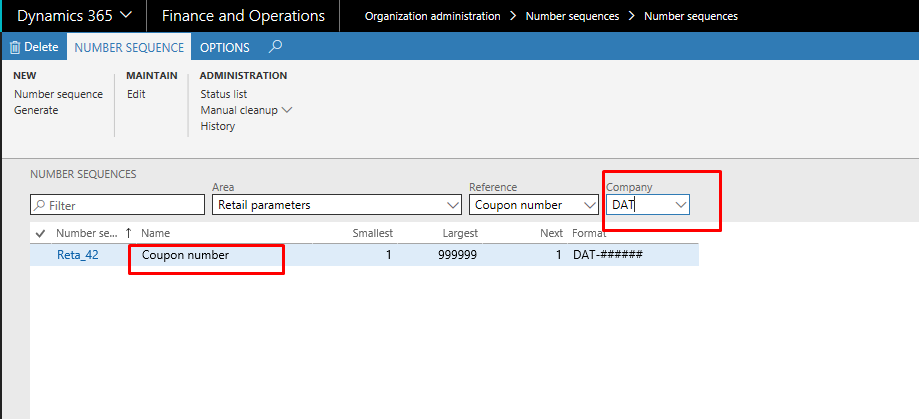Expand the Area dropdown for Retail parameters

click(x=452, y=205)
